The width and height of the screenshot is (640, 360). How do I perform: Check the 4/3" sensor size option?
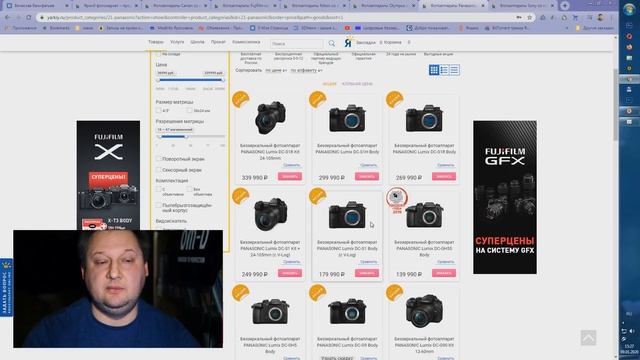(x=158, y=111)
